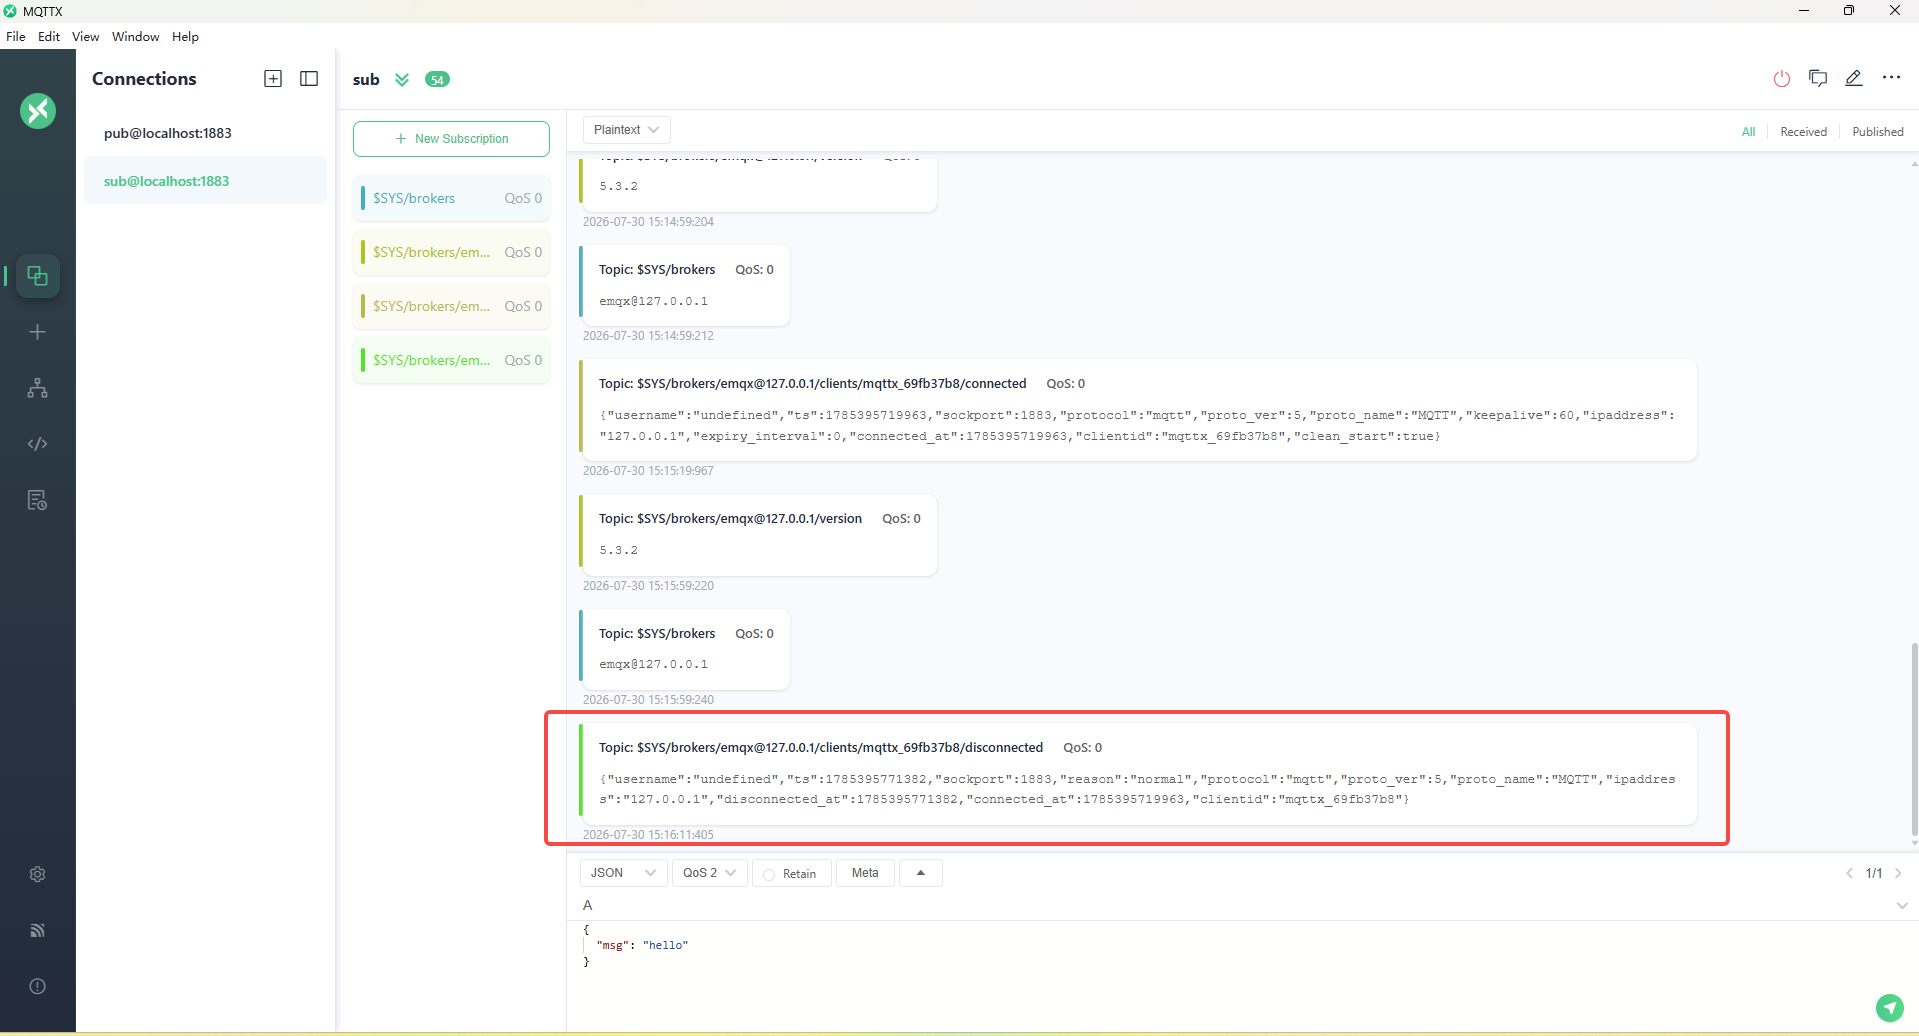Open the JSON payload format dropdown
This screenshot has width=1919, height=1036.
click(x=623, y=873)
